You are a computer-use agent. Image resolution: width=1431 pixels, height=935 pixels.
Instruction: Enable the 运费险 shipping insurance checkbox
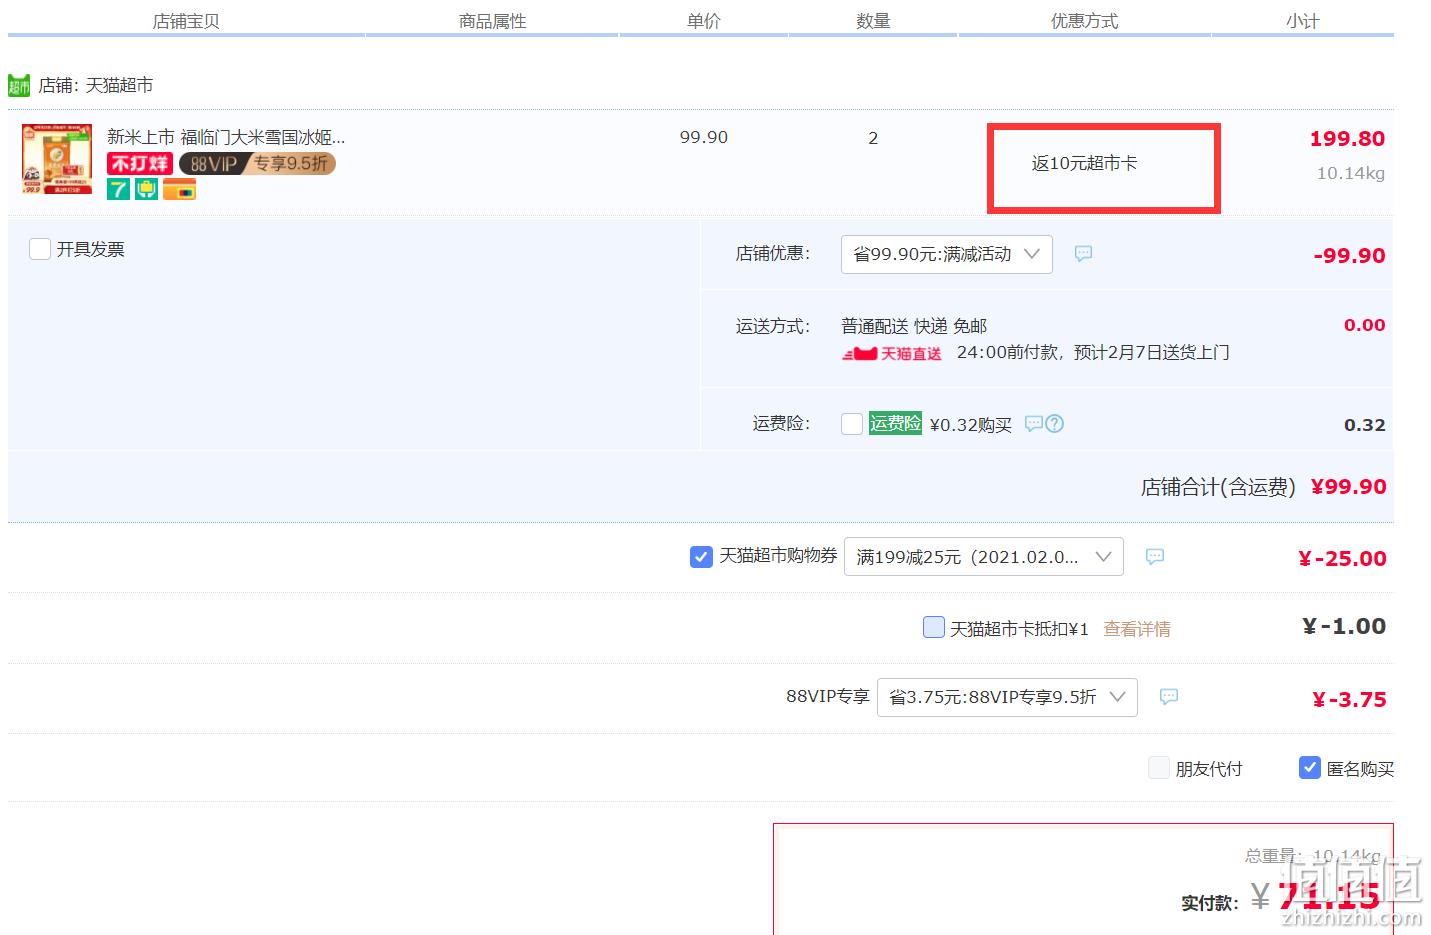pos(852,424)
